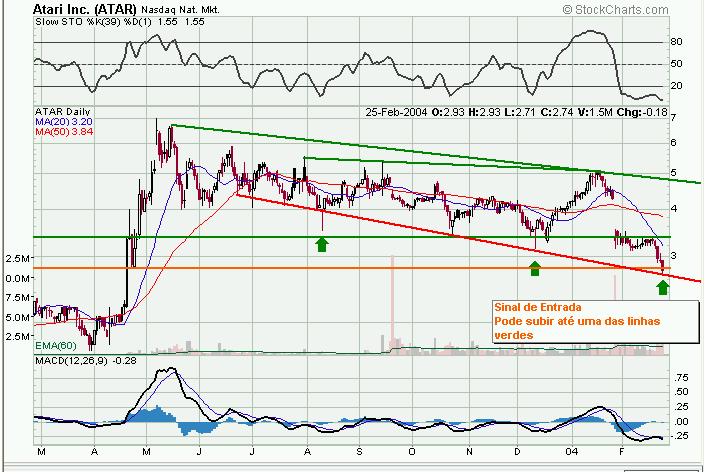
Task: Click the S month marker on time axis
Action: click(x=359, y=451)
